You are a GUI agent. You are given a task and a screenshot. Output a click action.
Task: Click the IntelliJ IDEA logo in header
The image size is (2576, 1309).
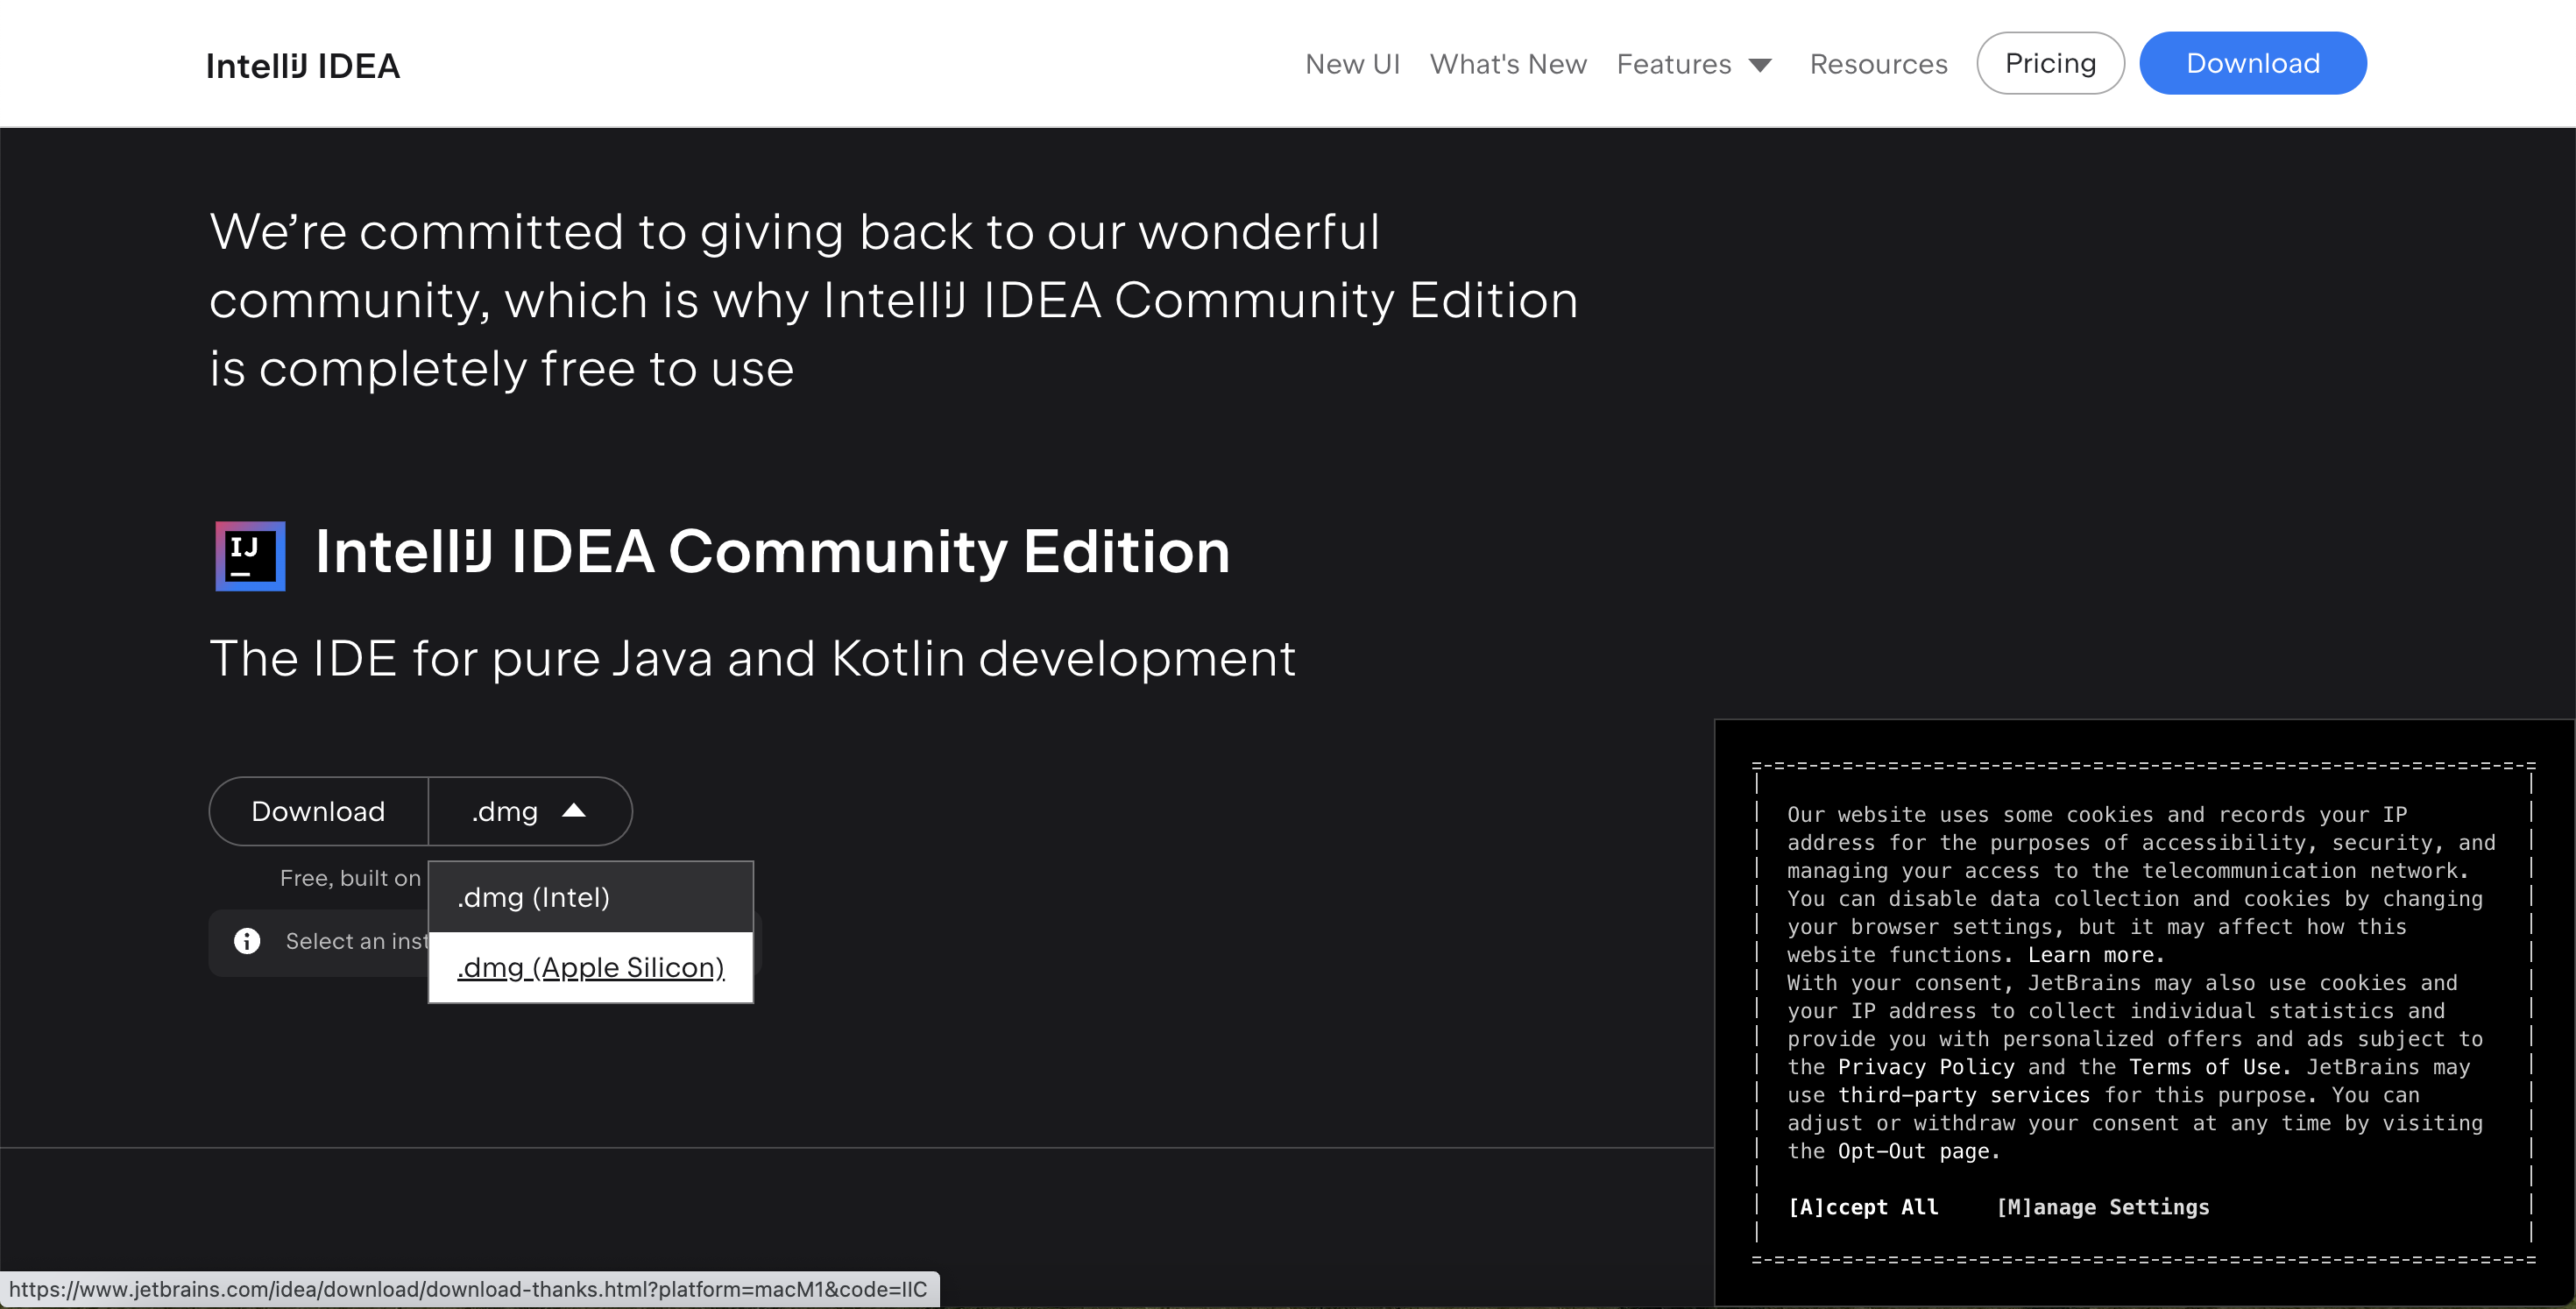click(x=302, y=66)
